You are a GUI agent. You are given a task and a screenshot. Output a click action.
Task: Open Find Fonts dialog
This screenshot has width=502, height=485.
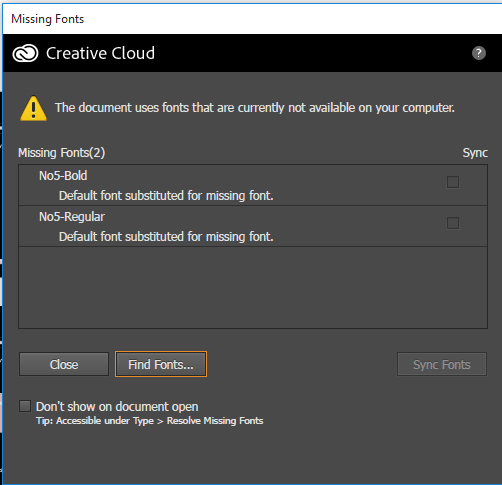coord(161,364)
